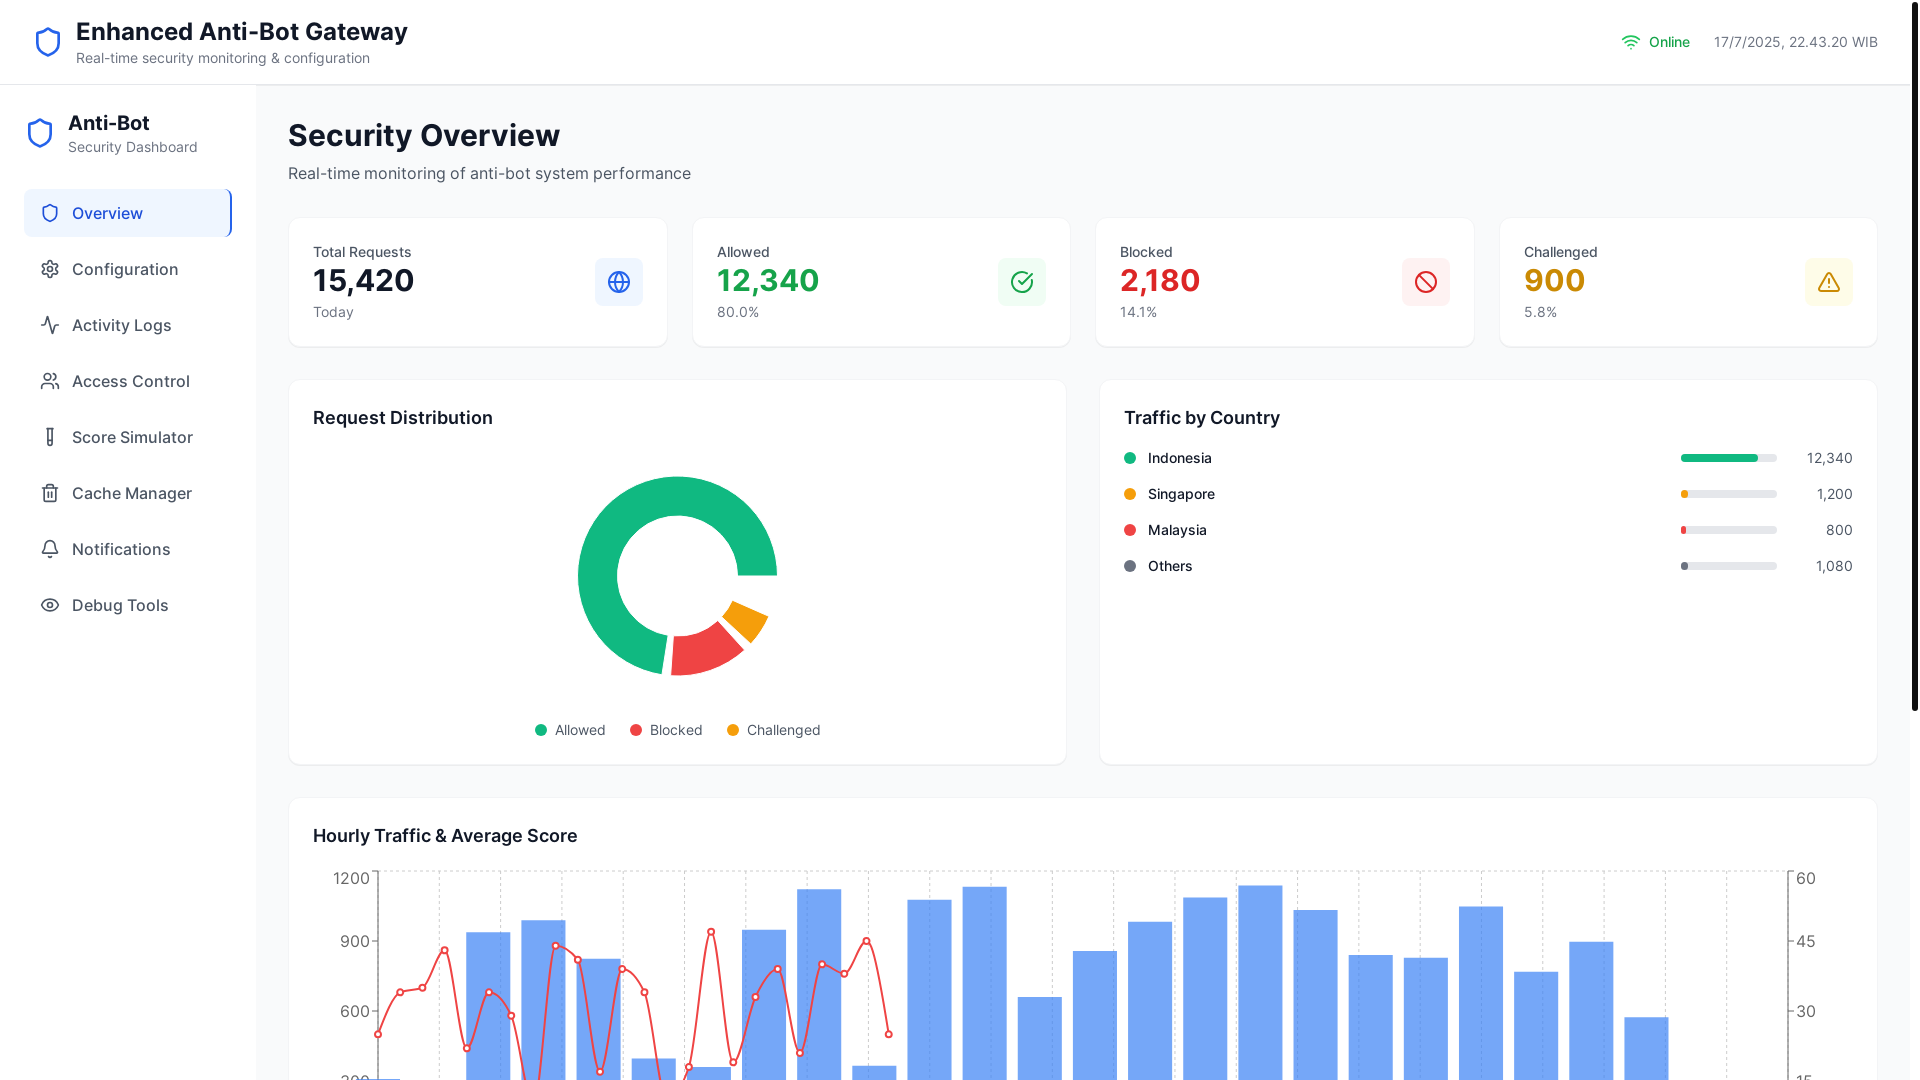Click the 80.0% allowed percentage
The image size is (1920, 1080).
coord(738,312)
